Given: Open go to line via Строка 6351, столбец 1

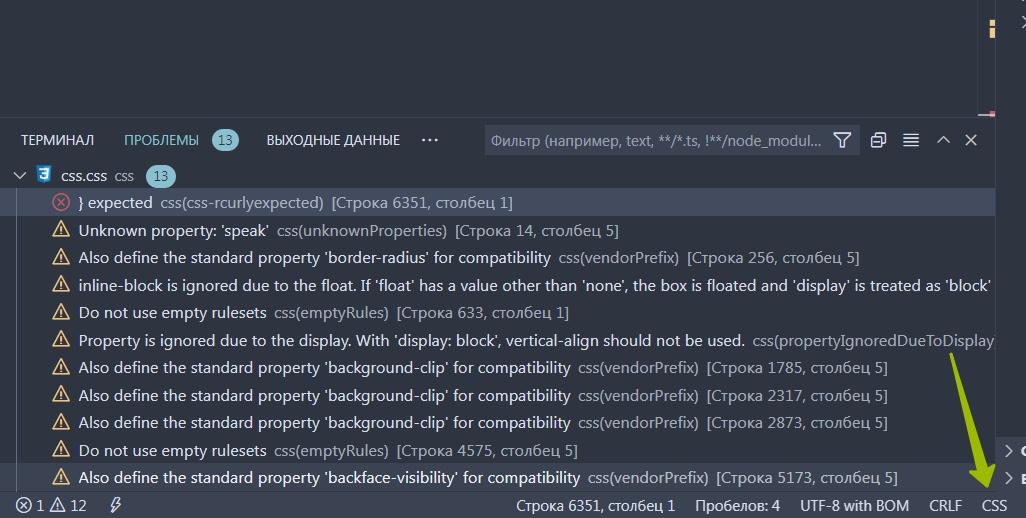Looking at the screenshot, I should coord(595,506).
